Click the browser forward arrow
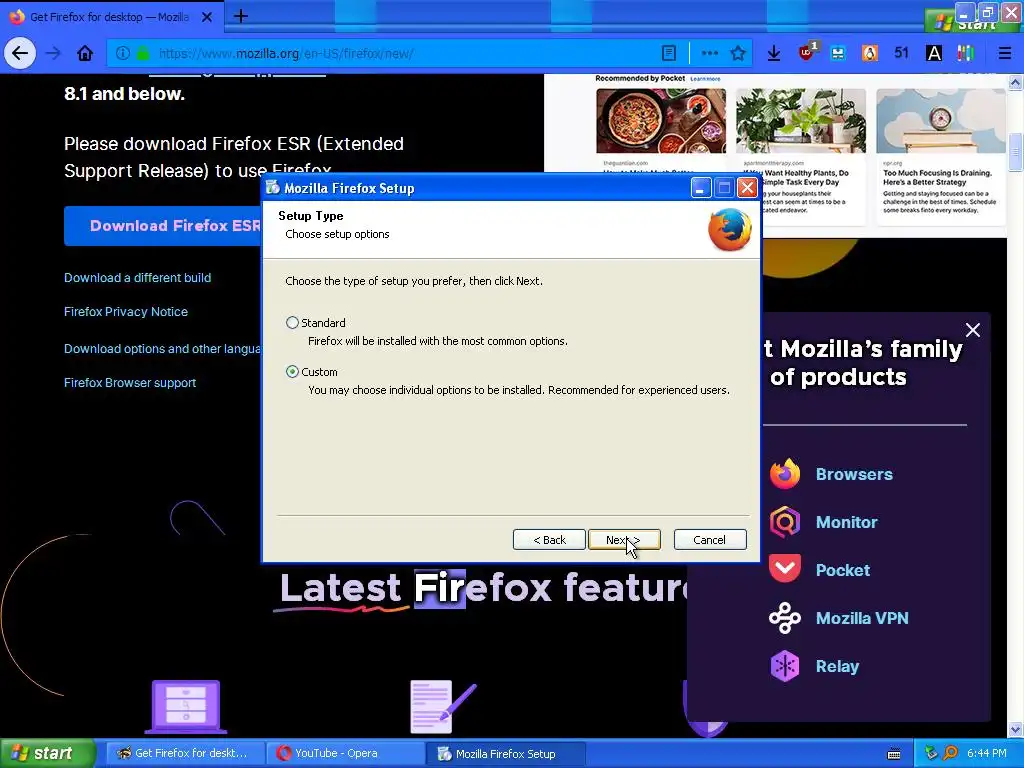Image resolution: width=1024 pixels, height=768 pixels. pyautogui.click(x=54, y=54)
